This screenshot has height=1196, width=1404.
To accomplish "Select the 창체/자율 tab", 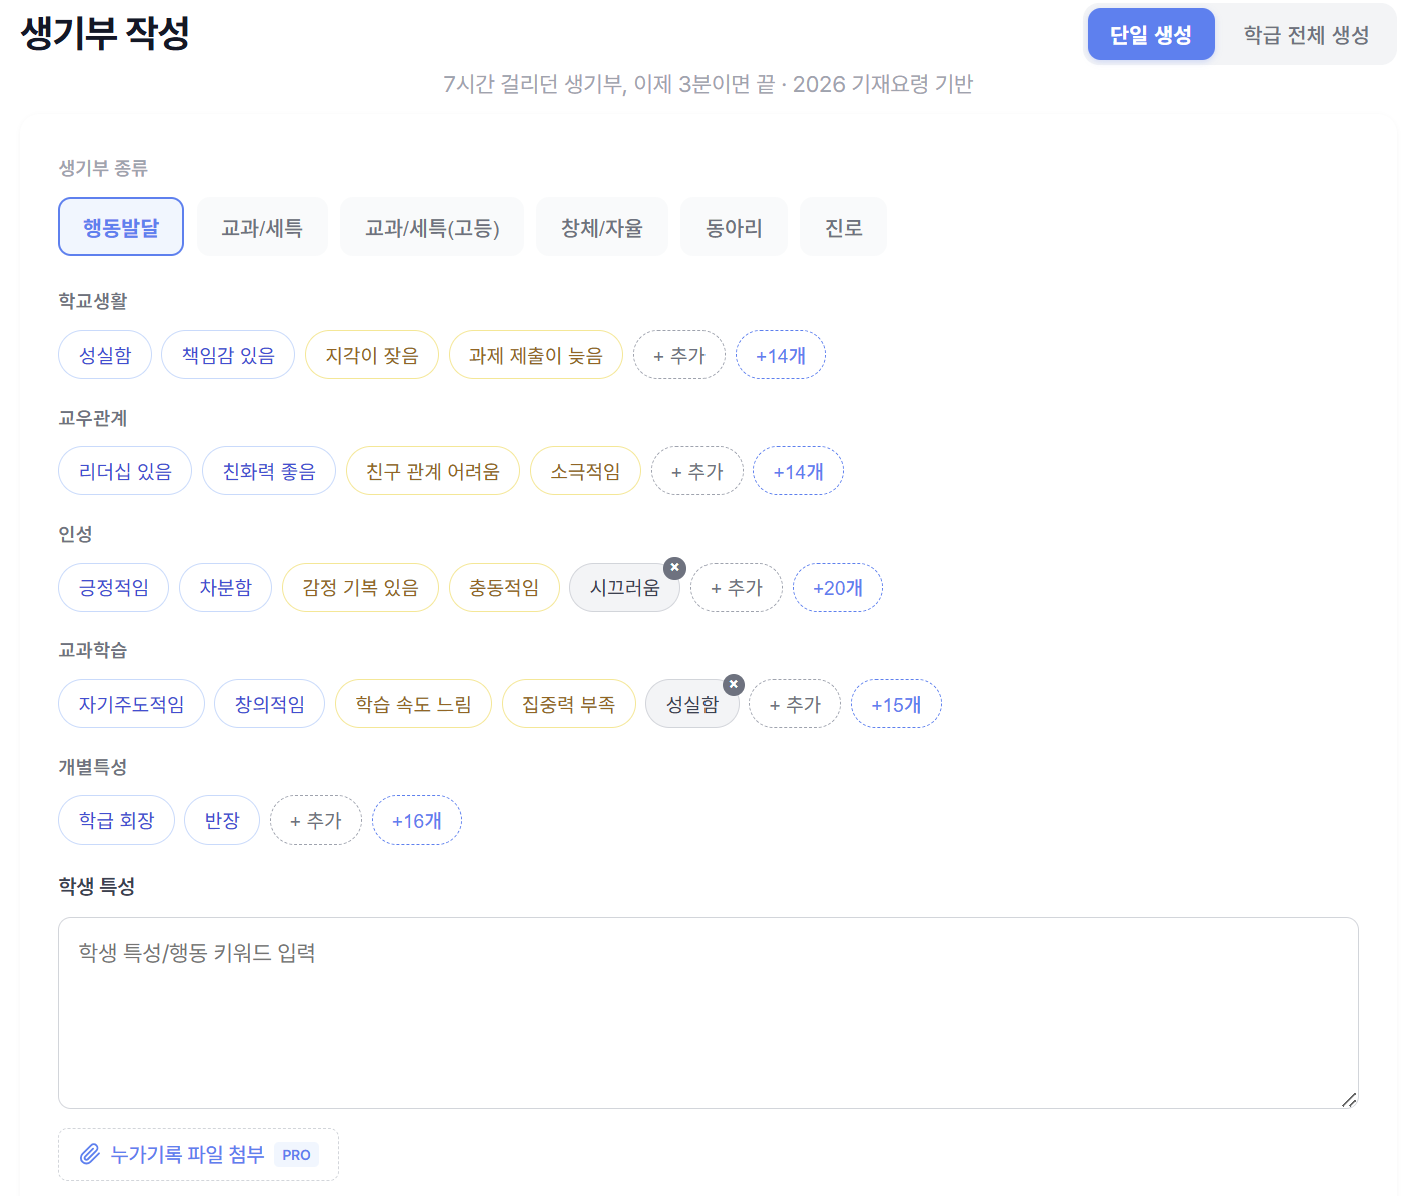I will [601, 227].
